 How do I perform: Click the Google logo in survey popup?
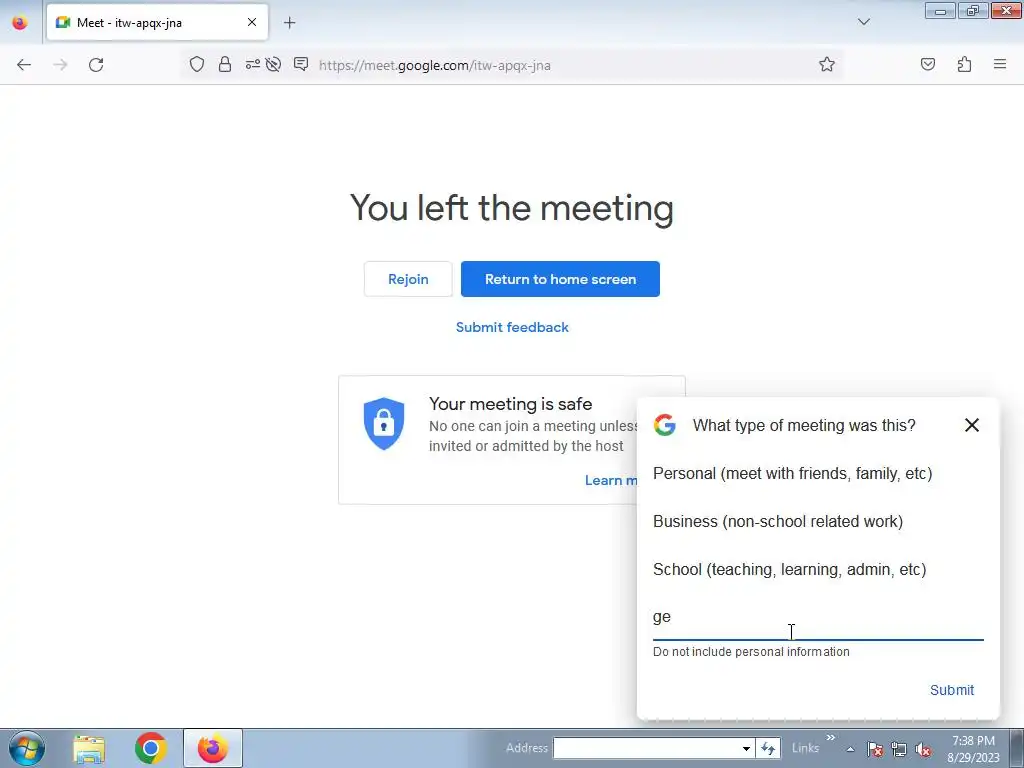[x=665, y=425]
